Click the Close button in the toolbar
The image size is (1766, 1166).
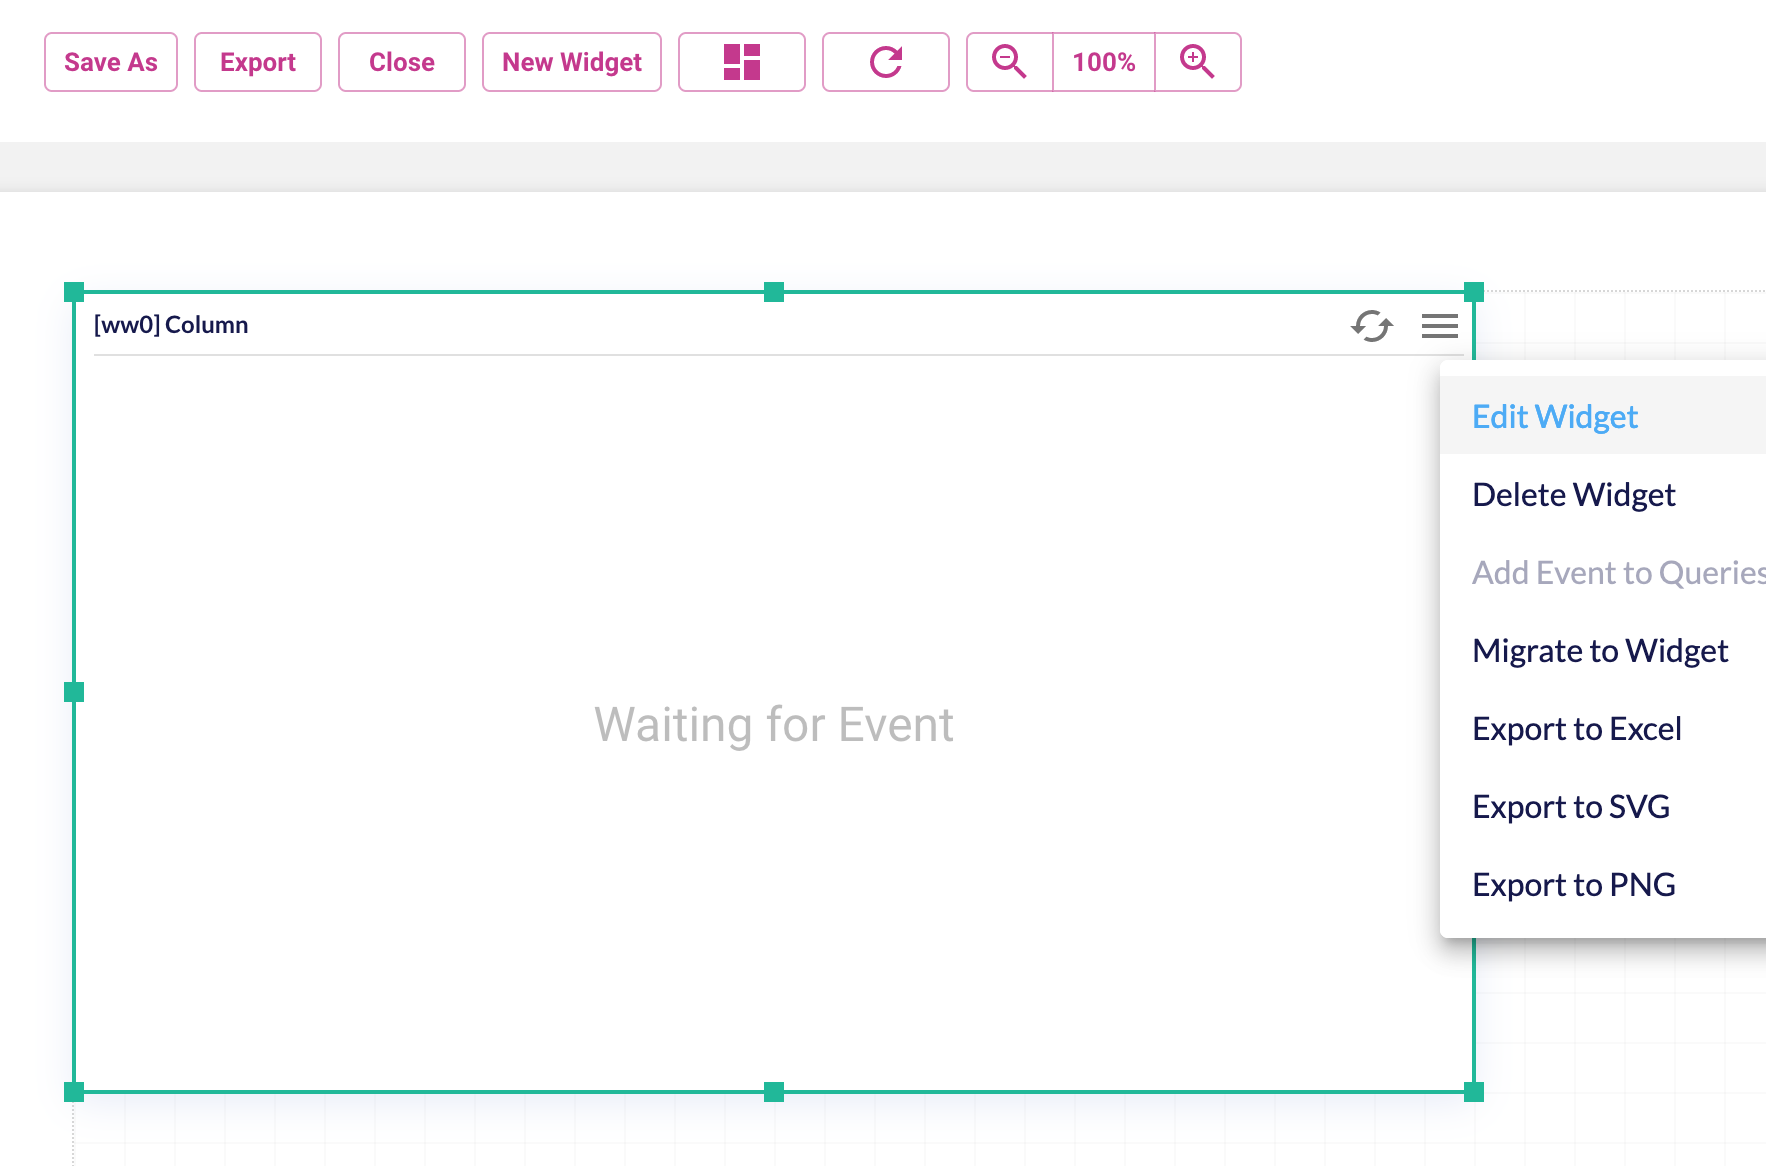tap(401, 62)
